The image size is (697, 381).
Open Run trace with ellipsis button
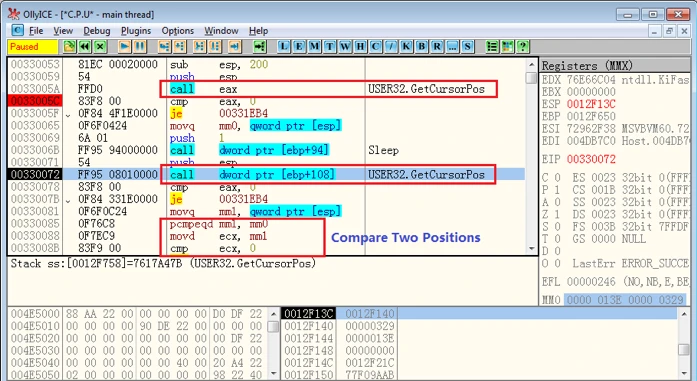(453, 47)
